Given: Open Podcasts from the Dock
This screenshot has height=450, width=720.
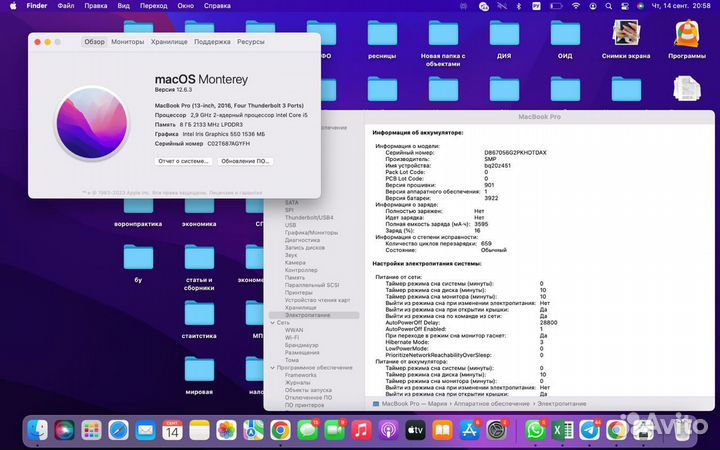Looking at the screenshot, I should coord(388,430).
